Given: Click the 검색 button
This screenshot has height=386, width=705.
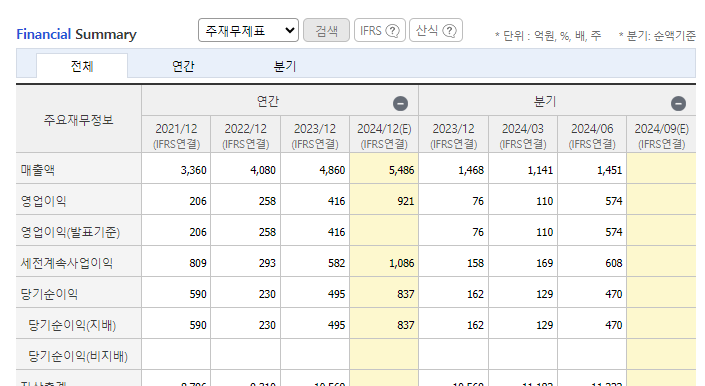Looking at the screenshot, I should (x=326, y=30).
